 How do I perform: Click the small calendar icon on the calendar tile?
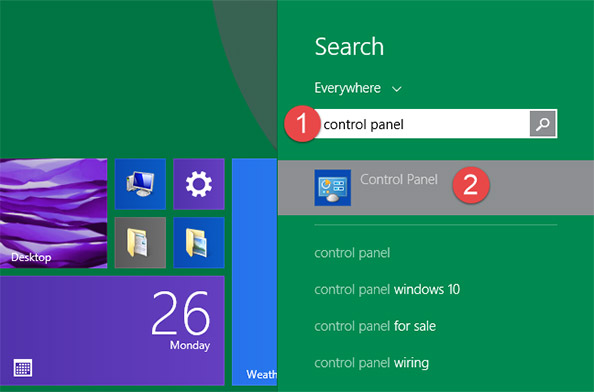pos(23,368)
